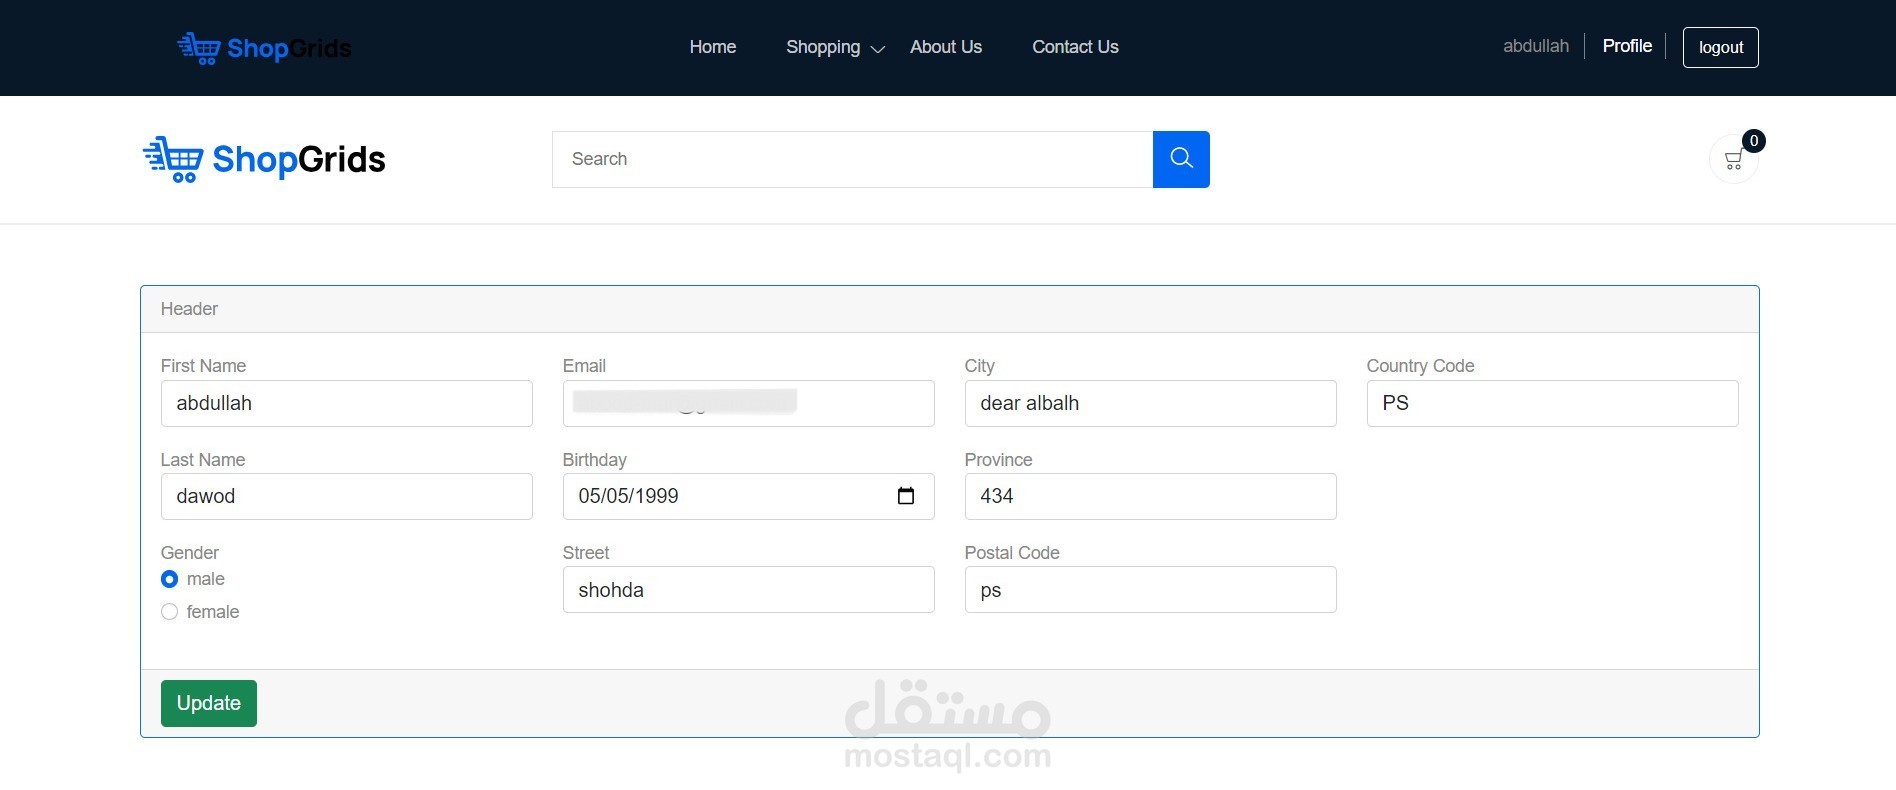Screen dimensions: 1896x790
Task: Click into the Country Code field
Action: (x=1552, y=403)
